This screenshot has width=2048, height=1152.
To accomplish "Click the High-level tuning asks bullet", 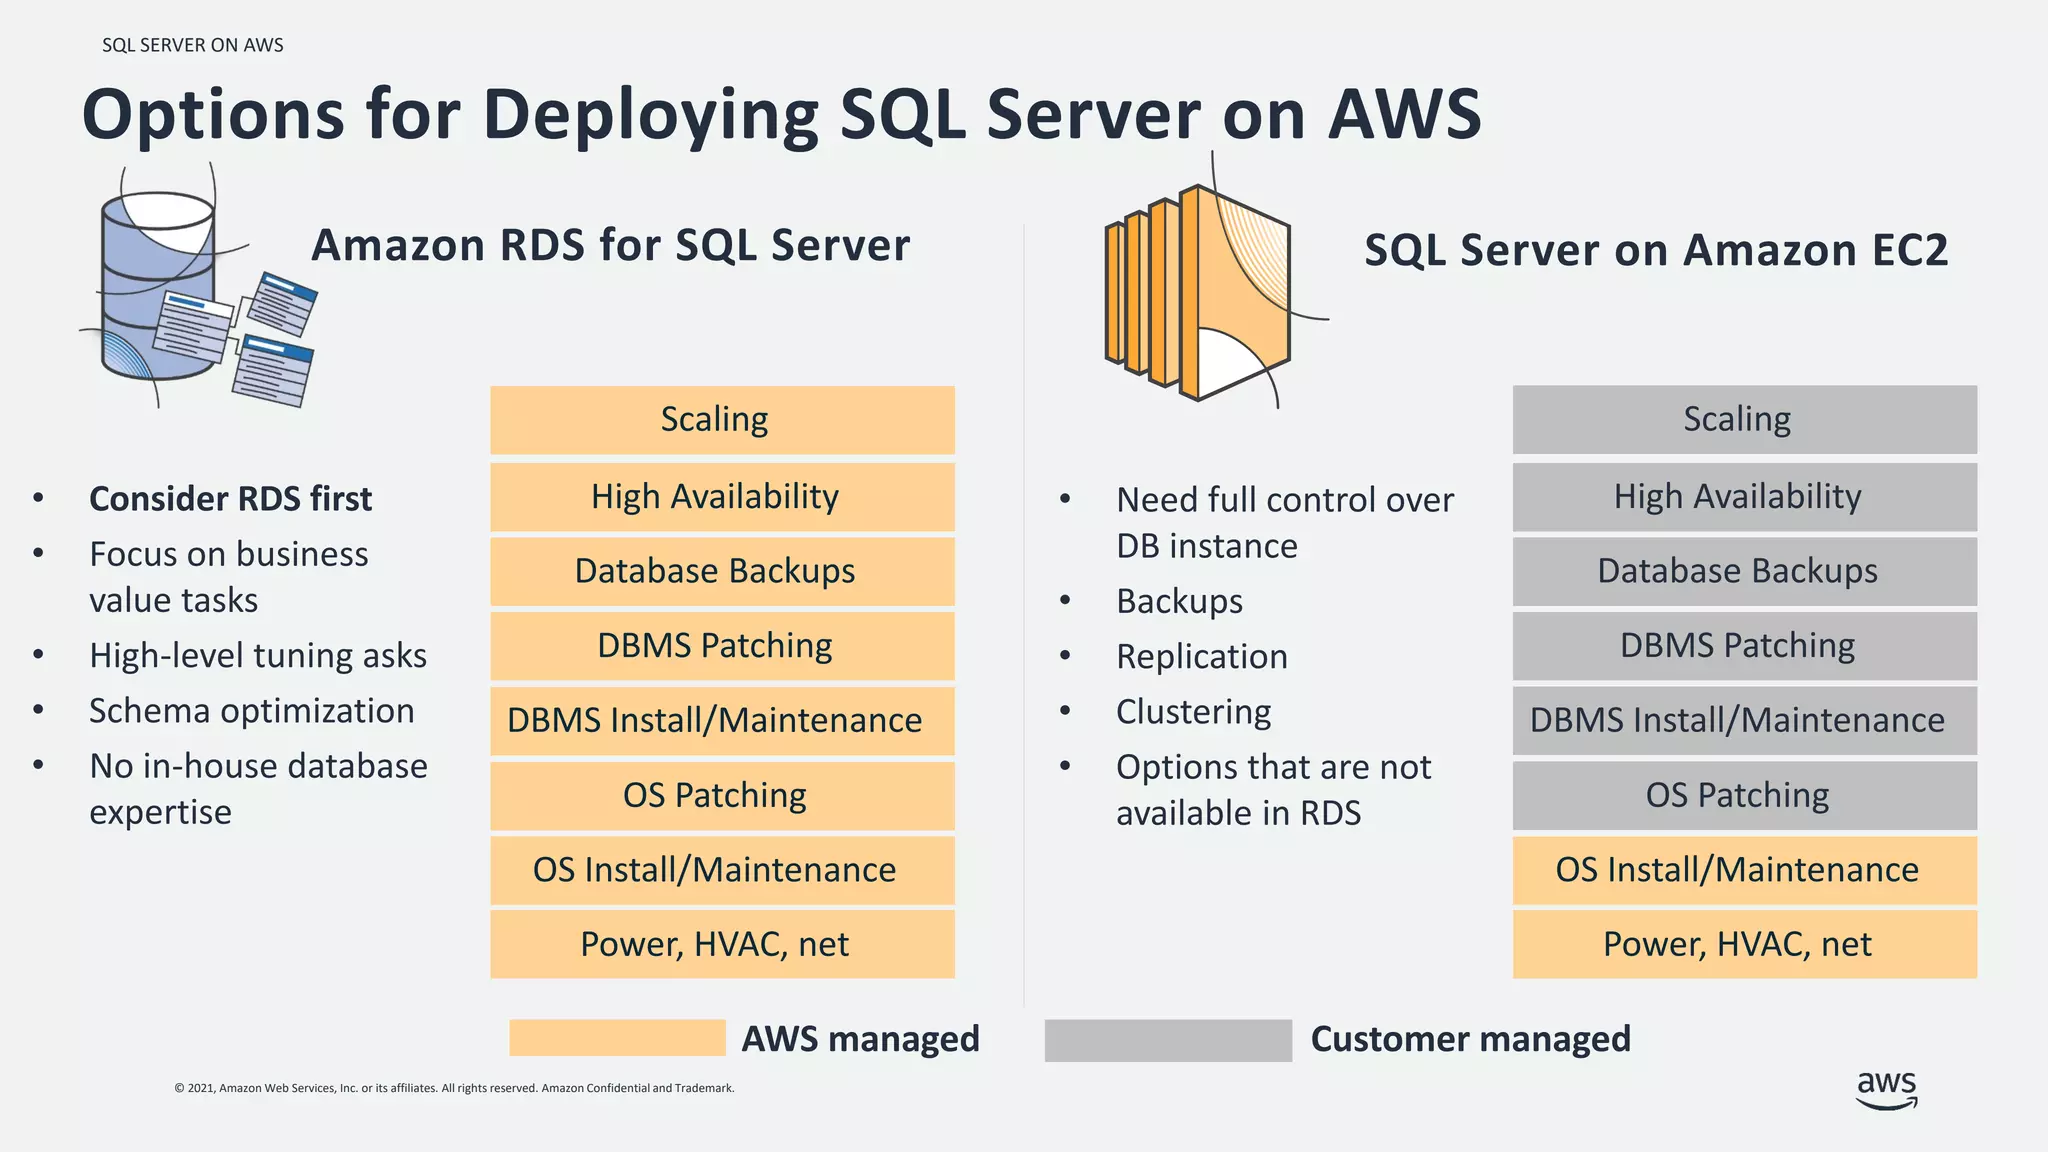I will 258,655.
